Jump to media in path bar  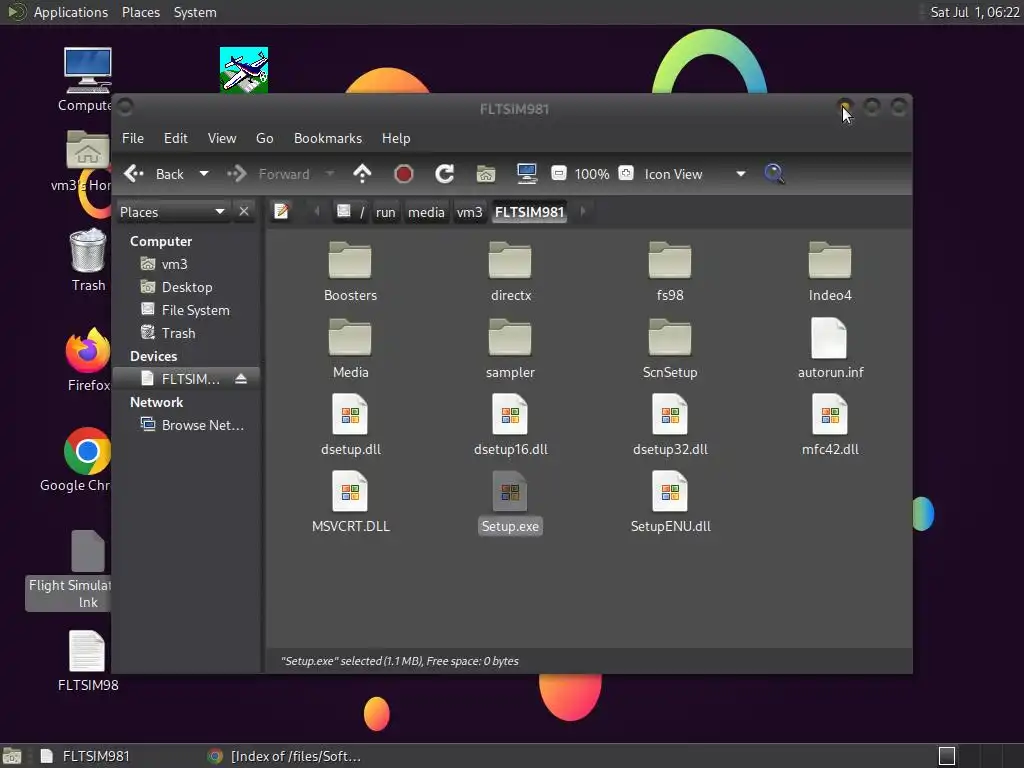(x=426, y=212)
